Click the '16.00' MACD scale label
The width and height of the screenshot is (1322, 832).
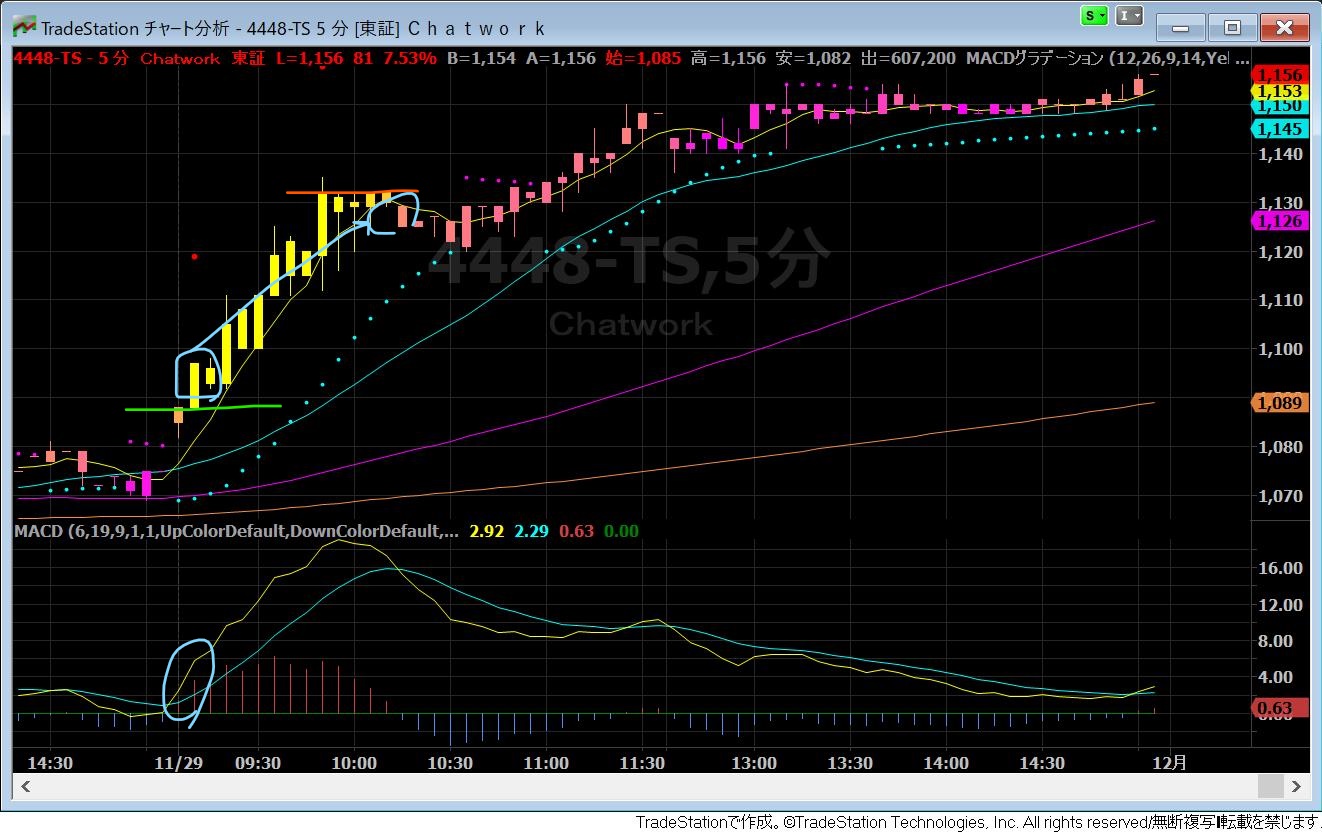(1281, 568)
